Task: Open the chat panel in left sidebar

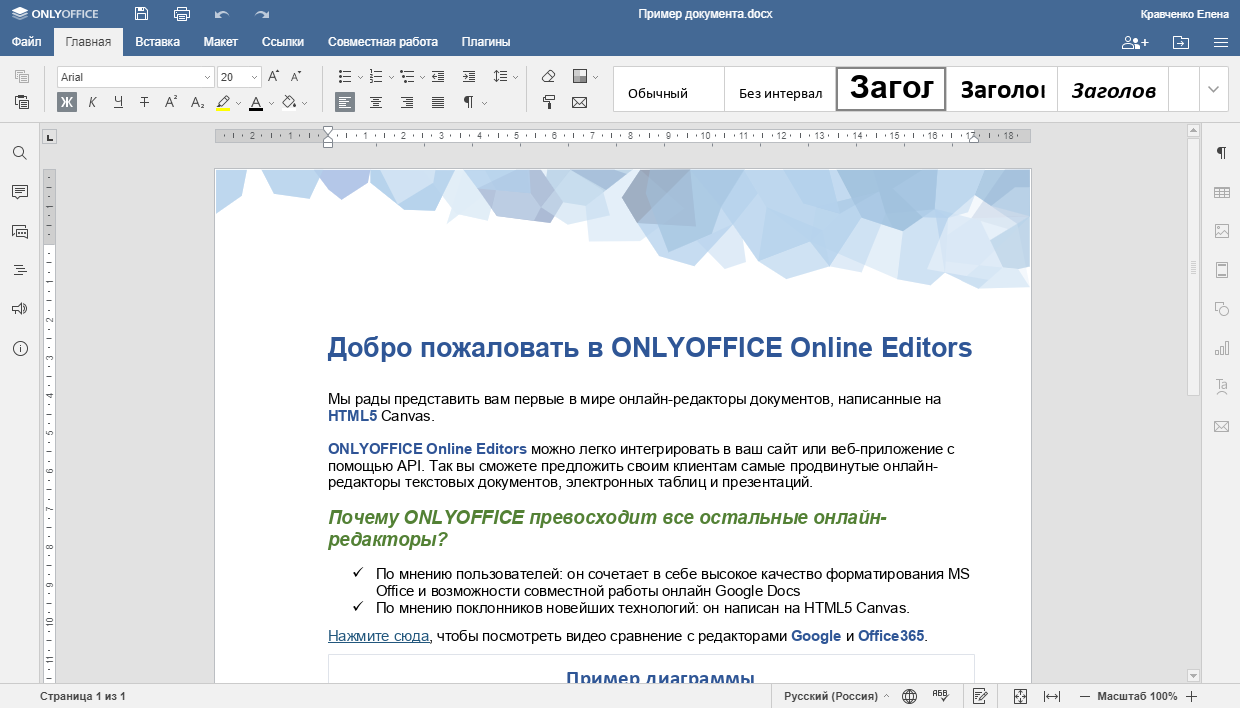Action: point(20,231)
